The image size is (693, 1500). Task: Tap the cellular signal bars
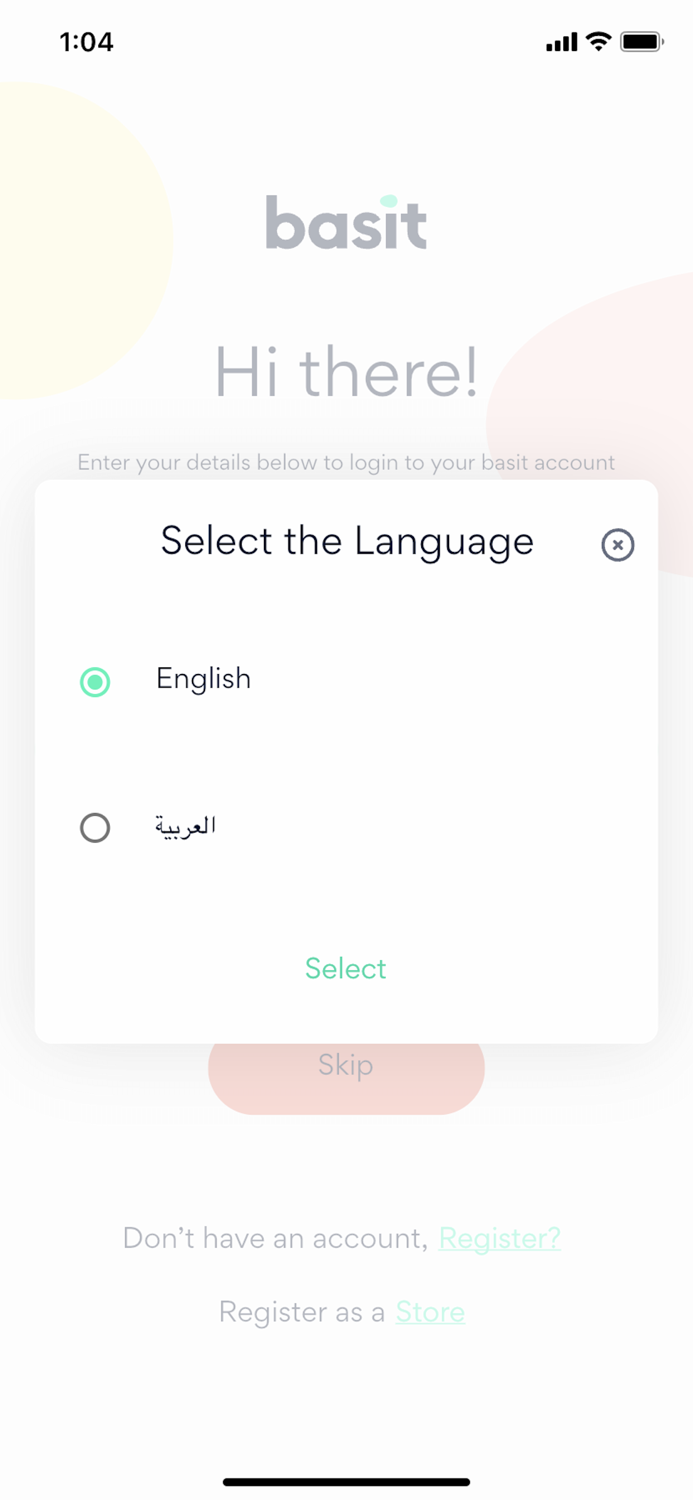coord(561,43)
